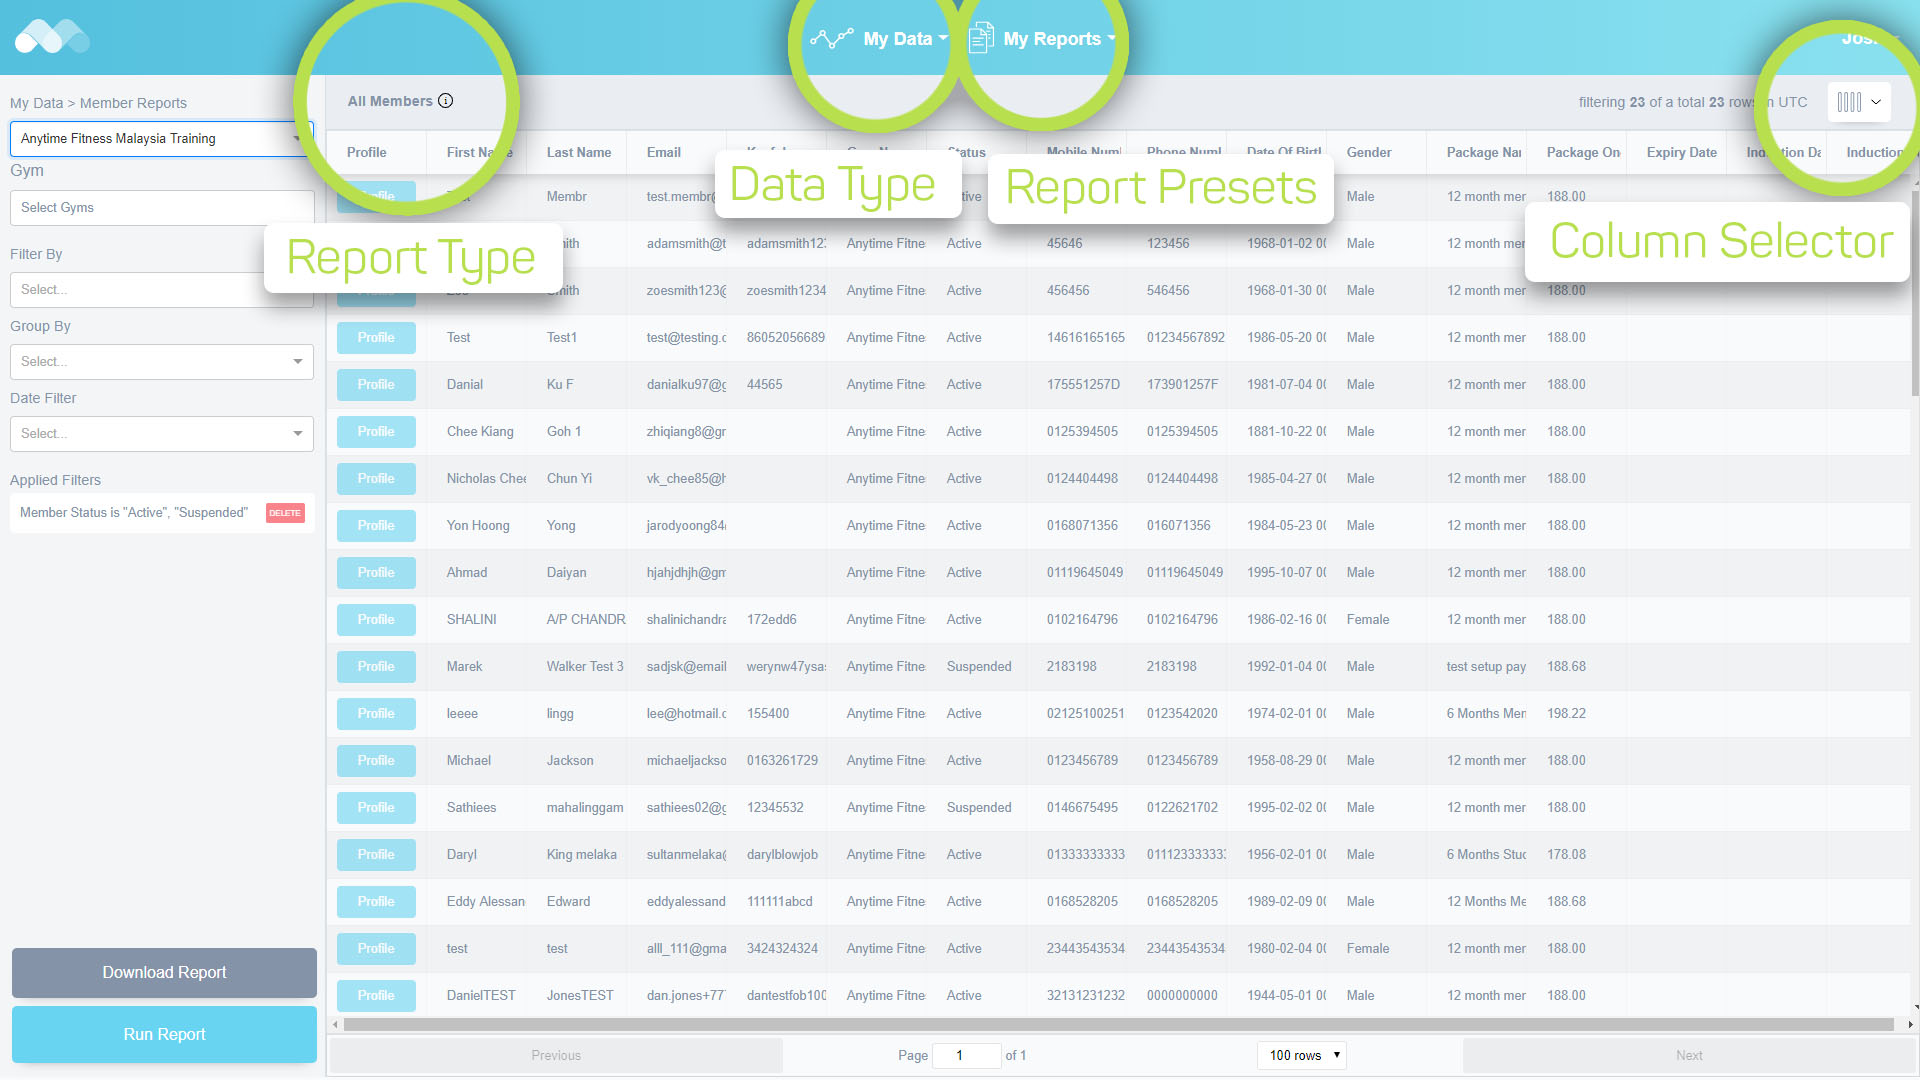
Task: Expand the Group By dropdown
Action: click(162, 362)
